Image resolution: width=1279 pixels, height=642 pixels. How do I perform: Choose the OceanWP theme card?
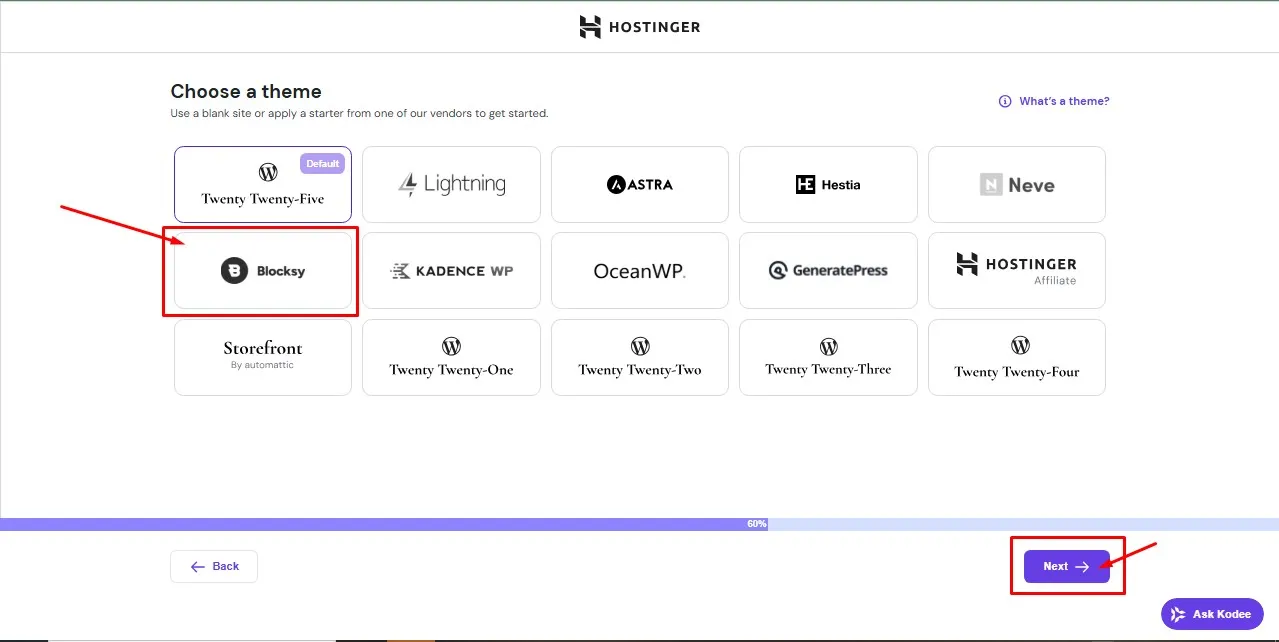pyautogui.click(x=640, y=271)
